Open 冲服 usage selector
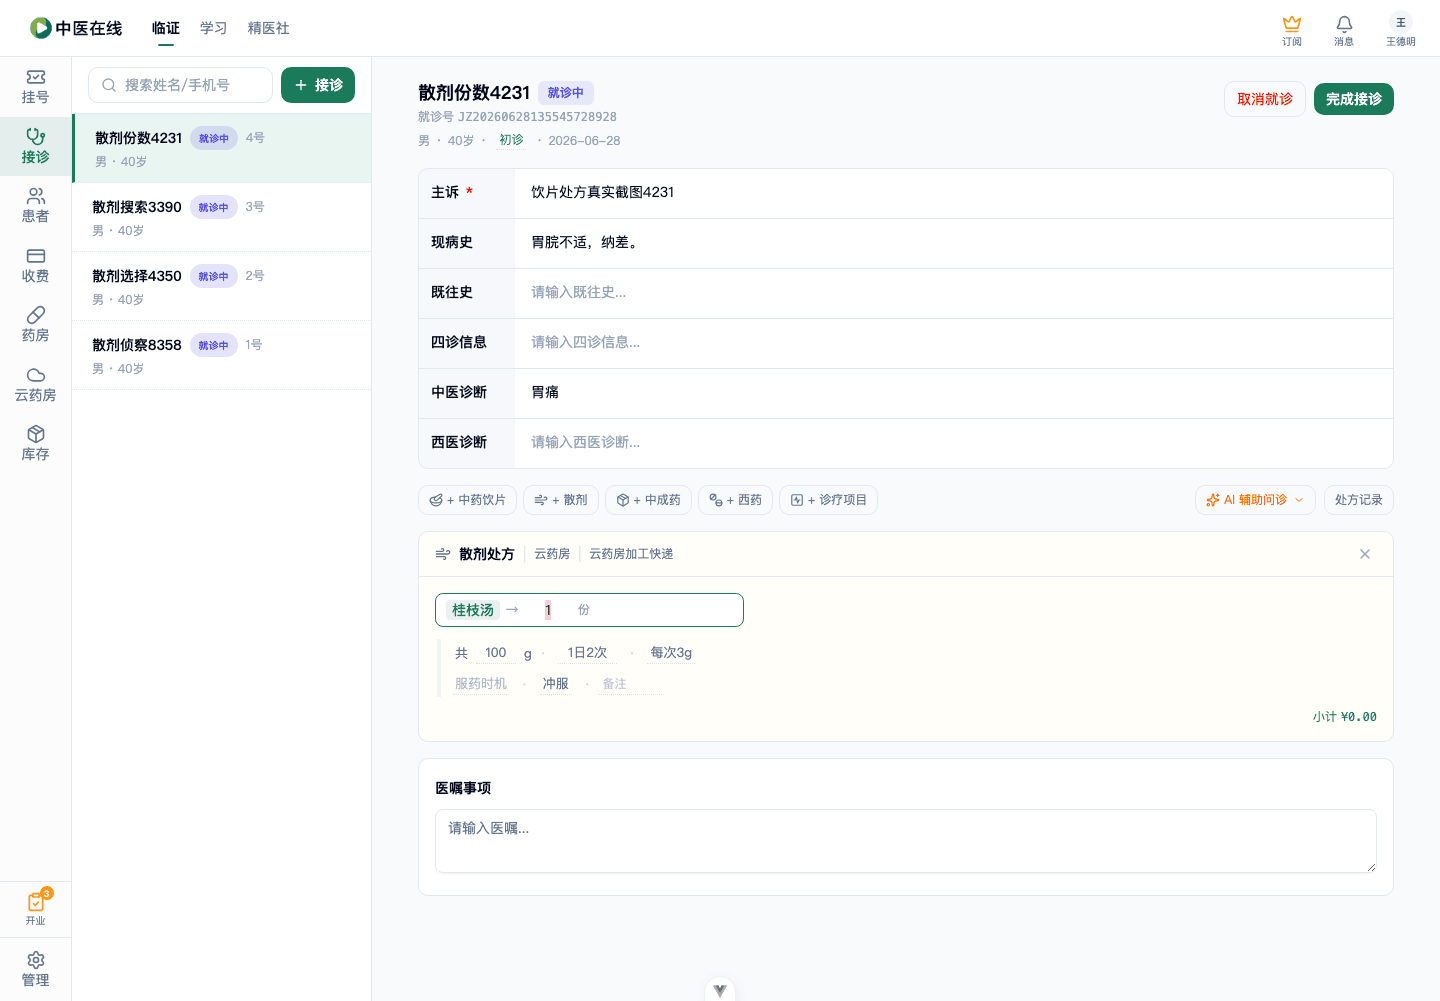The width and height of the screenshot is (1440, 1001). [x=555, y=684]
